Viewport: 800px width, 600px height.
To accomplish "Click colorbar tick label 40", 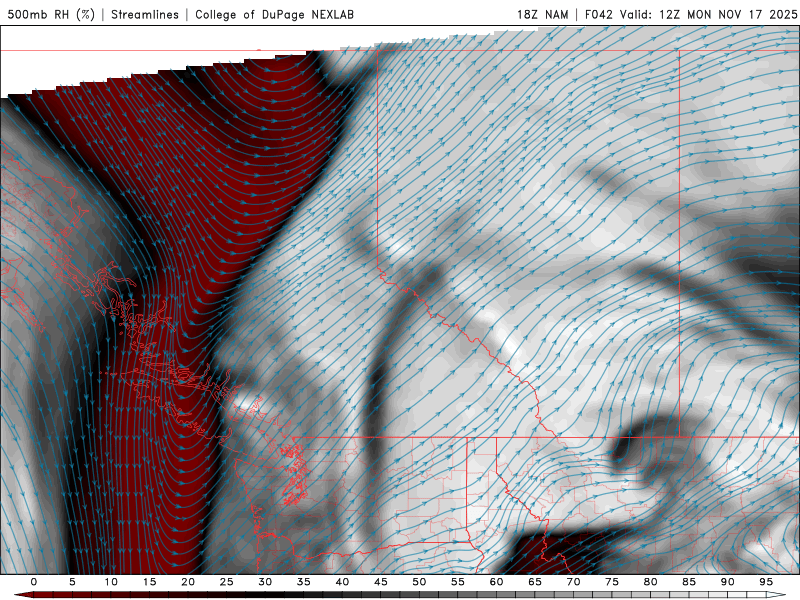I will point(342,582).
